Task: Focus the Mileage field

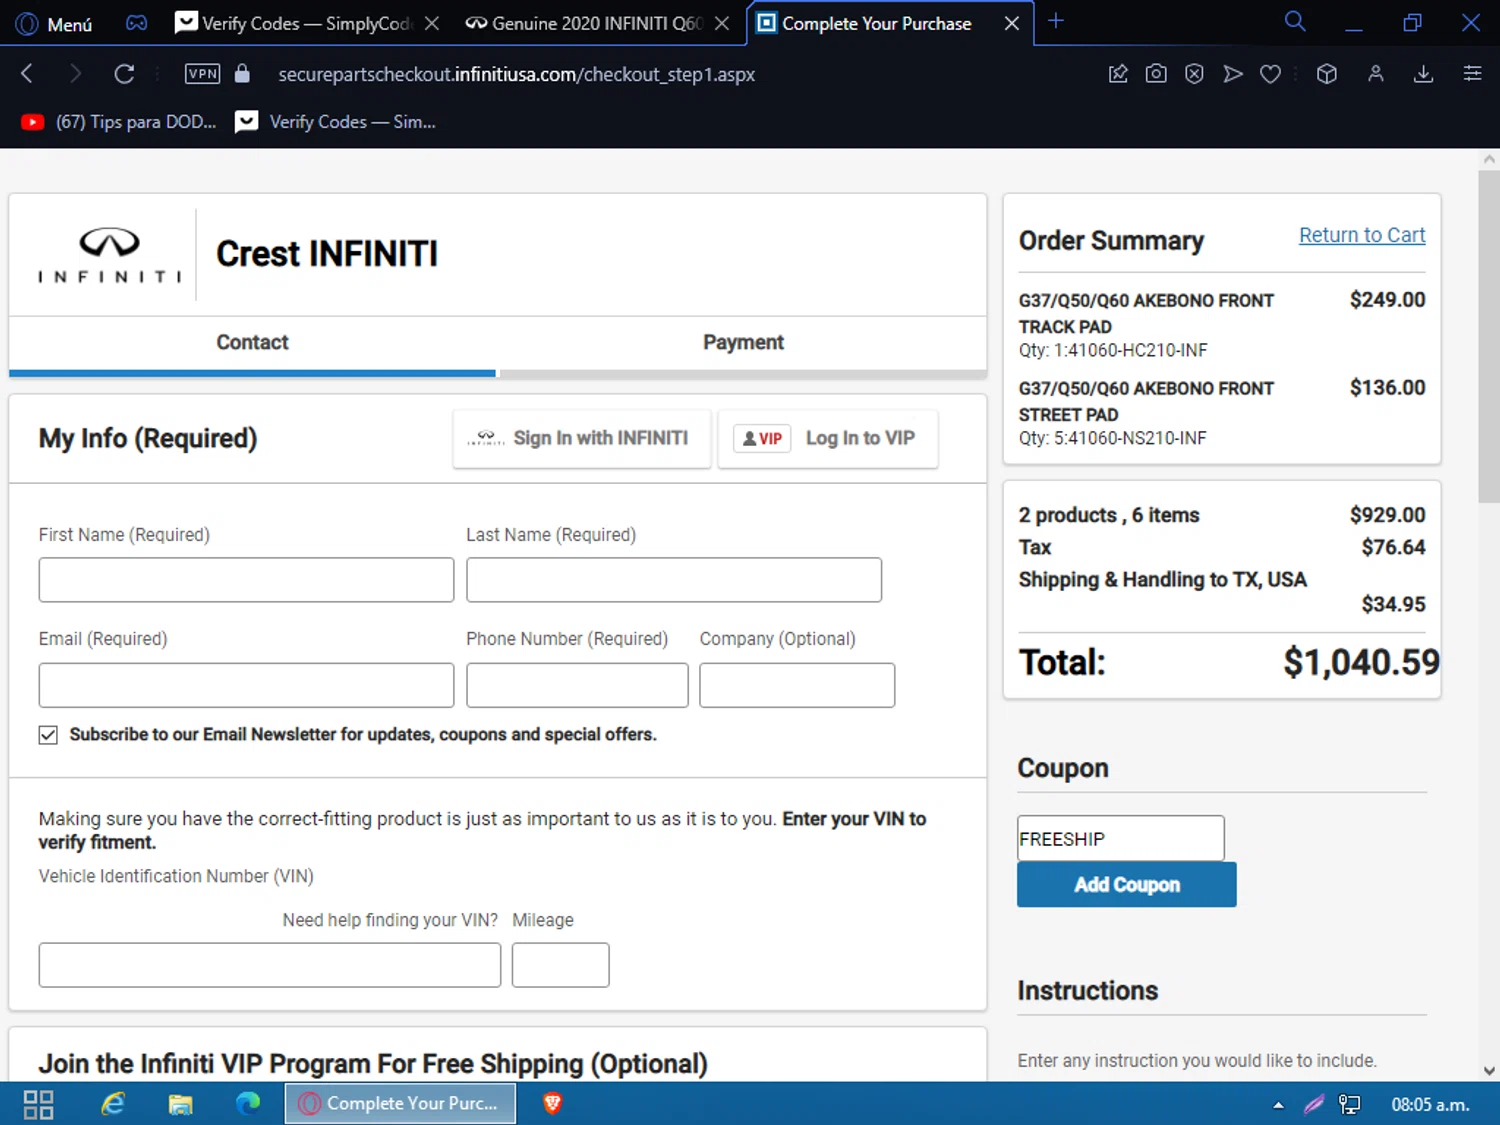Action: [560, 965]
